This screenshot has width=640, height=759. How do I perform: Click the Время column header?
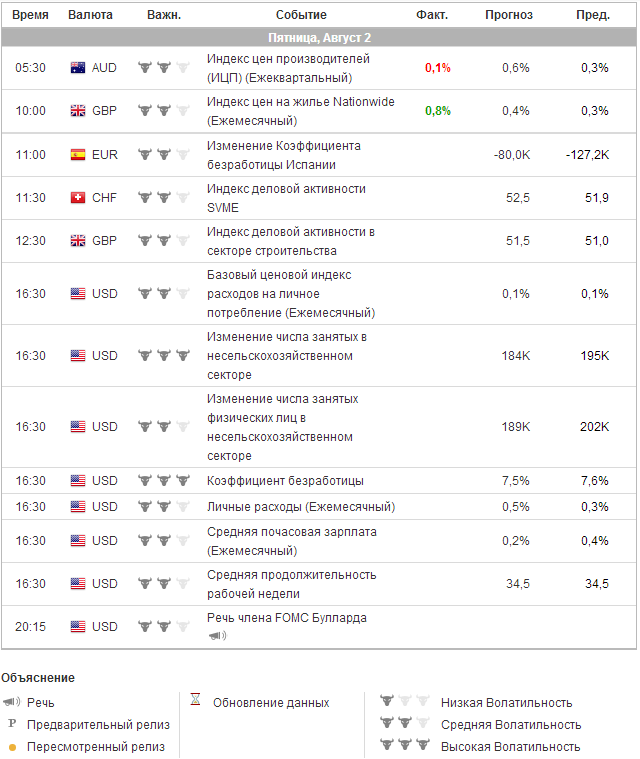[30, 15]
